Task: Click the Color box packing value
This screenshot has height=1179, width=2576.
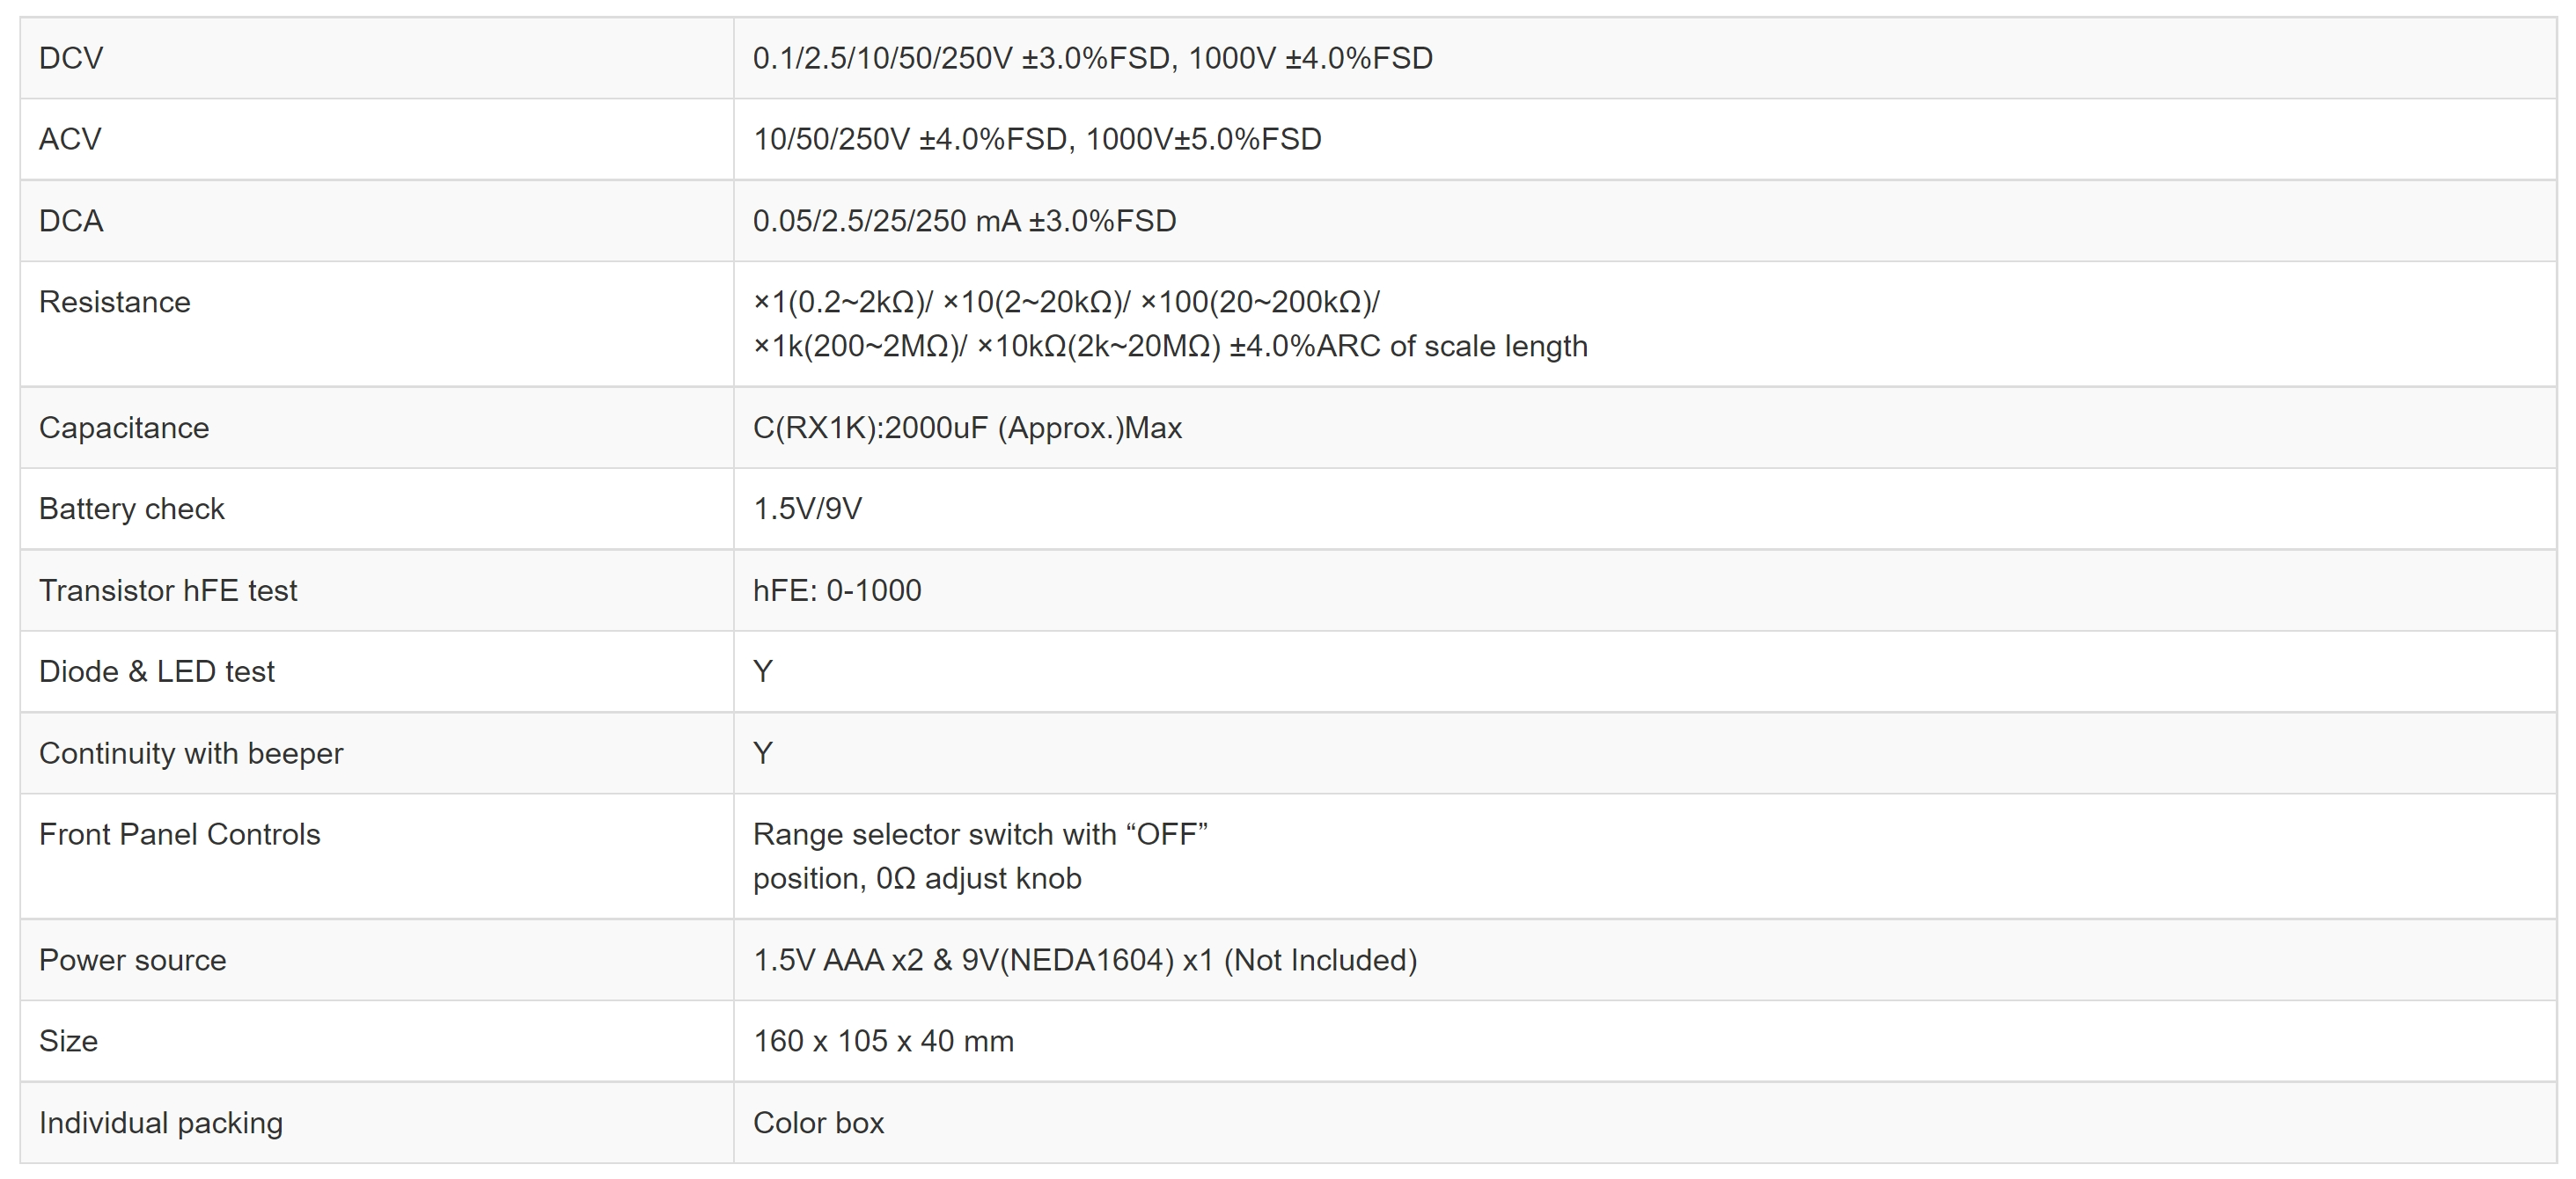Action: coord(818,1123)
